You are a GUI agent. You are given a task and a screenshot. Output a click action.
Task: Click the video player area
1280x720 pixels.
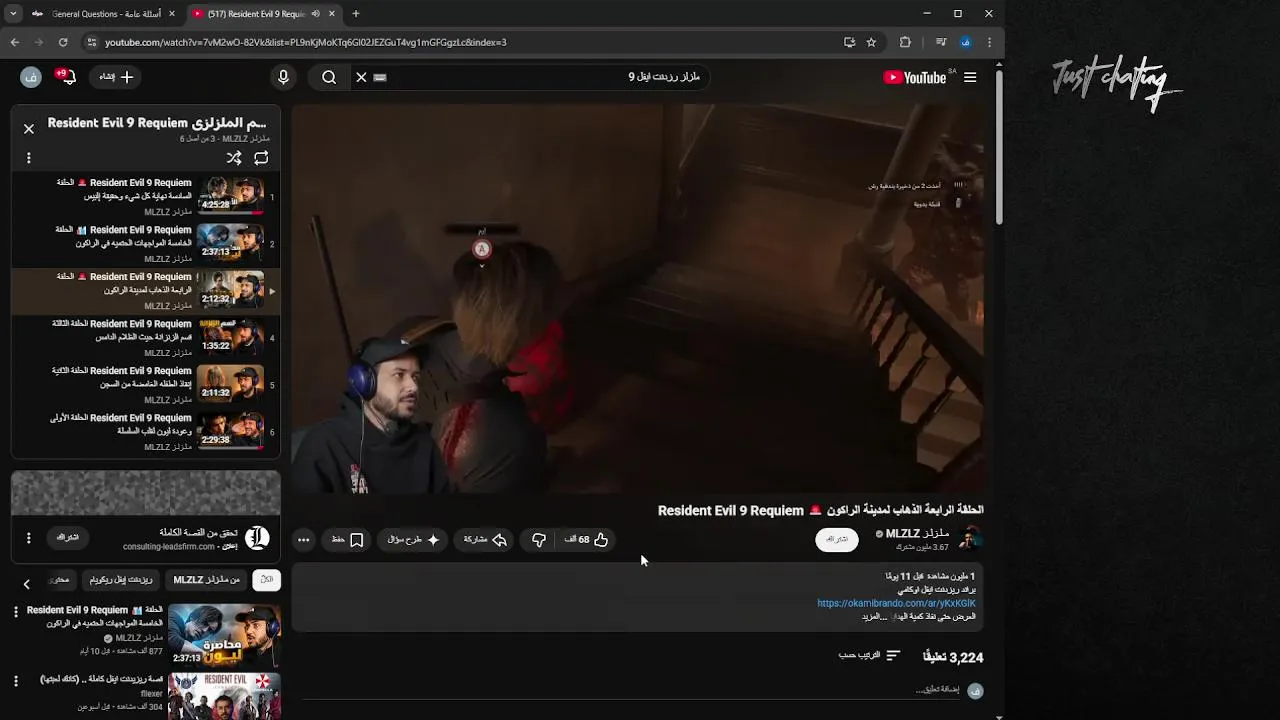(638, 298)
